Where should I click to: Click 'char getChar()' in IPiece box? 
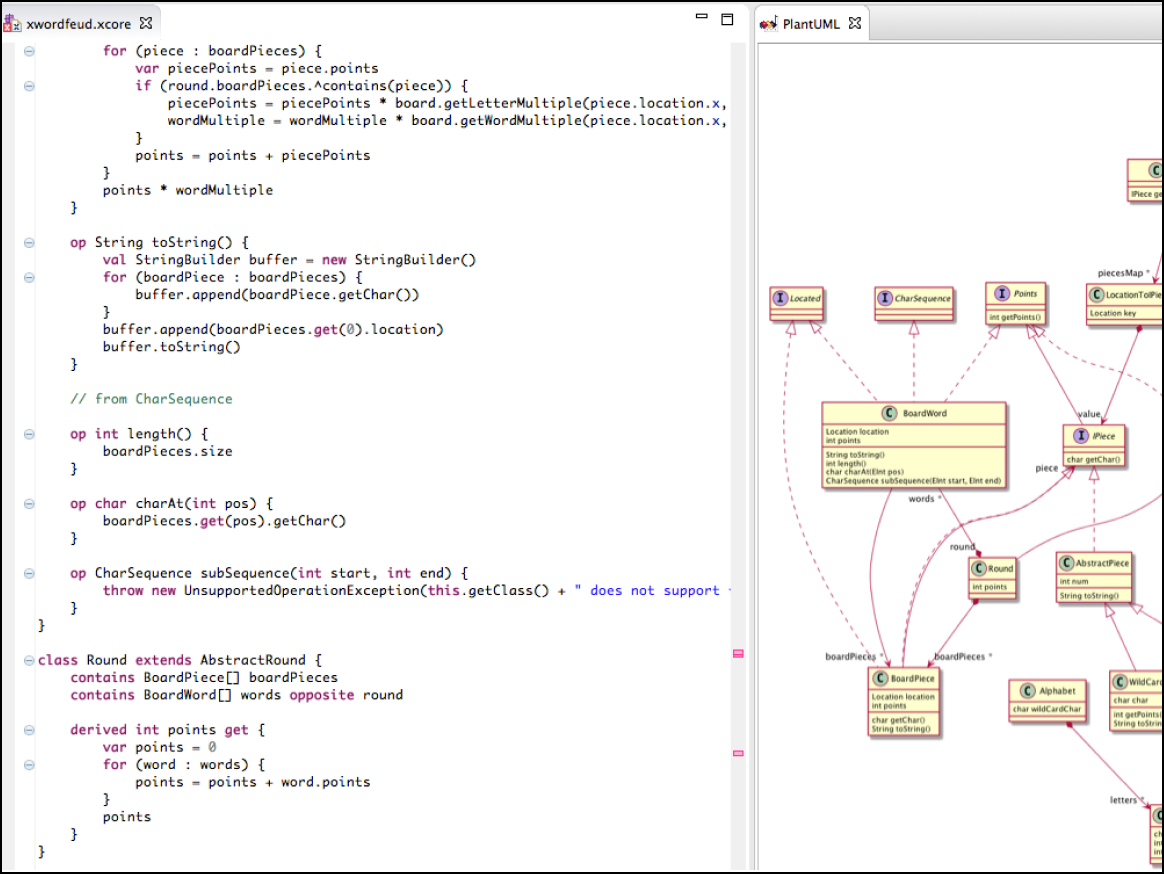point(1093,460)
